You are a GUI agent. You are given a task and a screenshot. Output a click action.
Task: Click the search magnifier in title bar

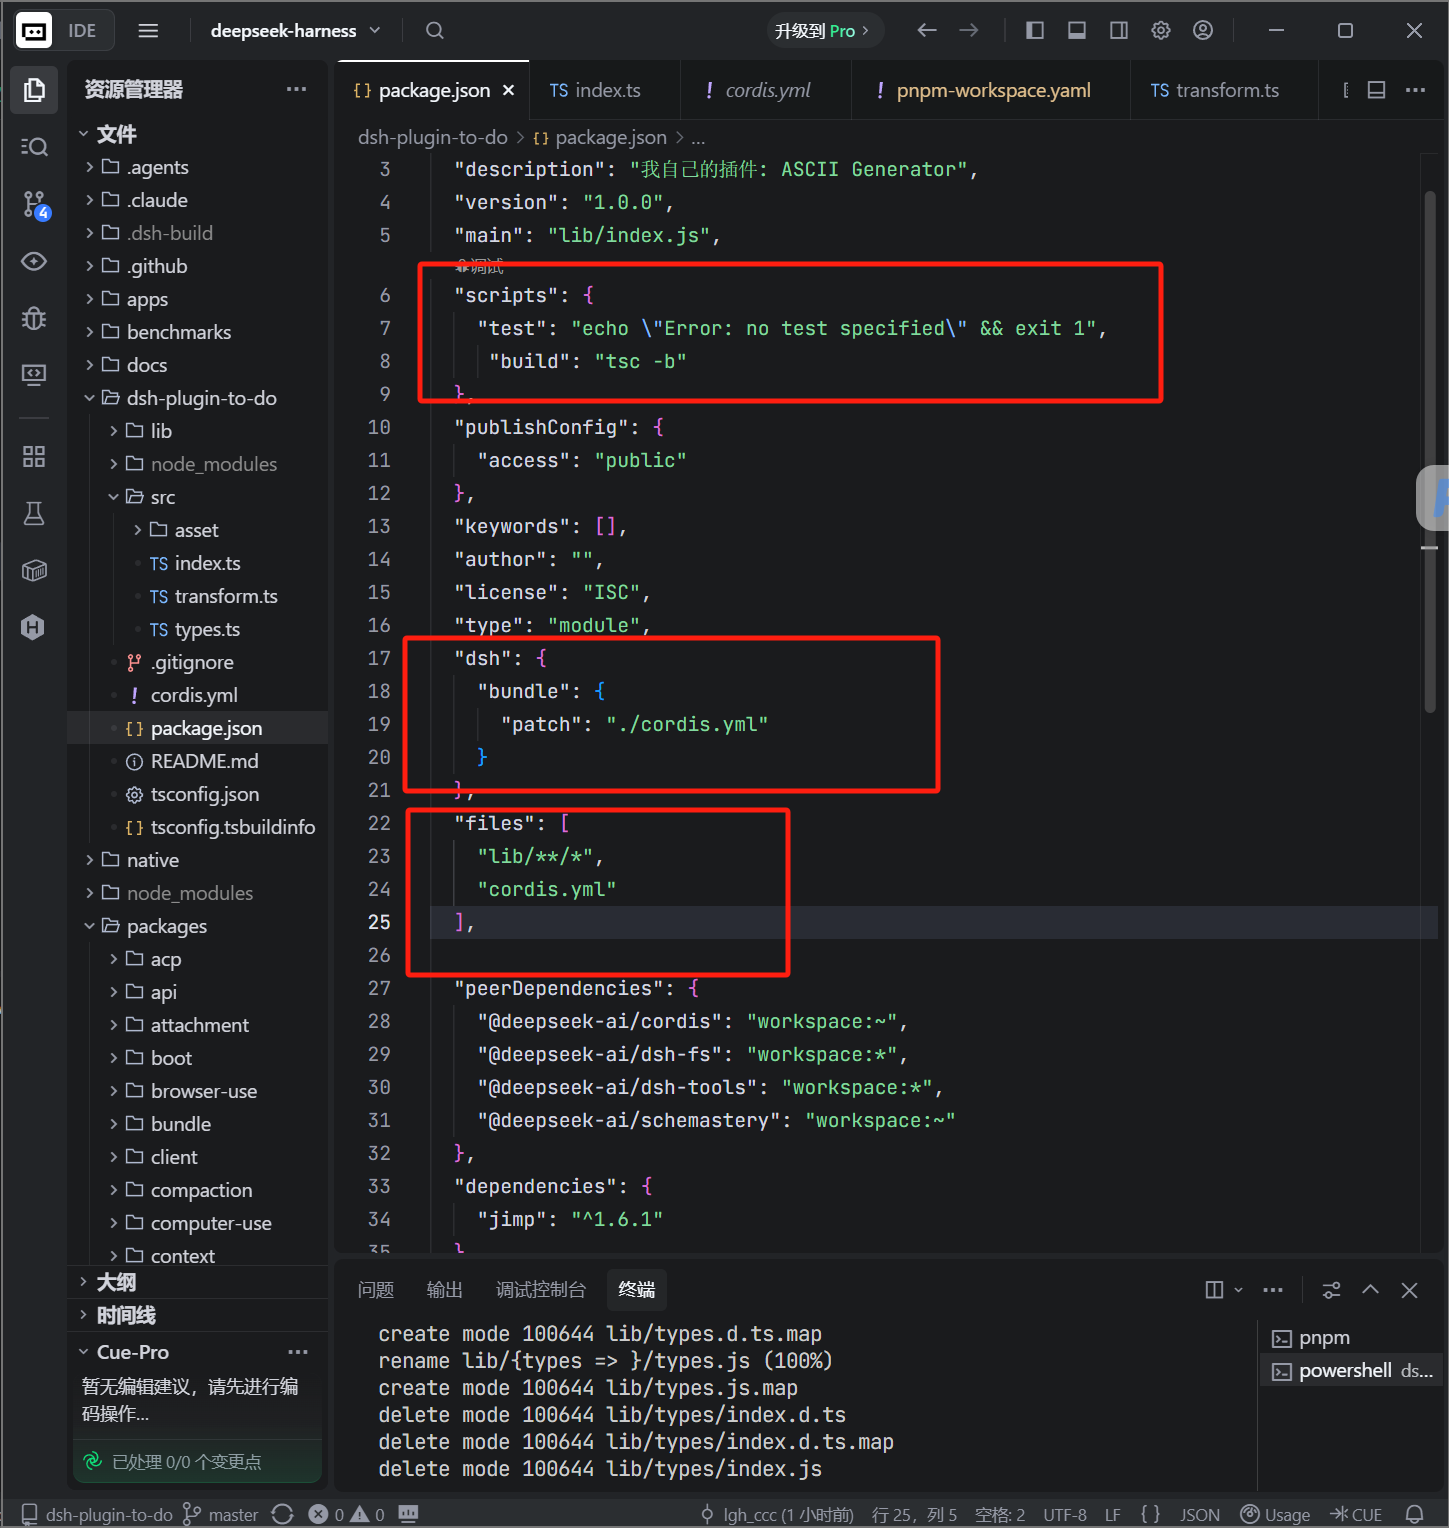pos(434,31)
